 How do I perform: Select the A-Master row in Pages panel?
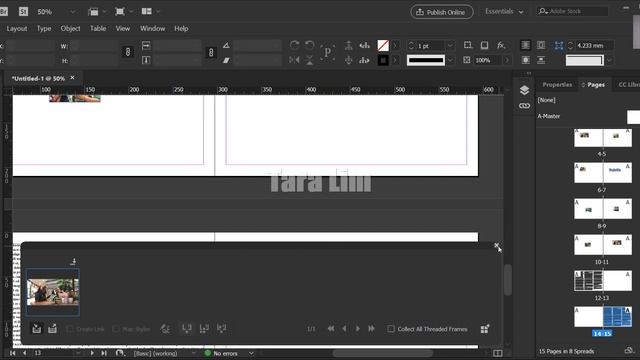coord(588,116)
